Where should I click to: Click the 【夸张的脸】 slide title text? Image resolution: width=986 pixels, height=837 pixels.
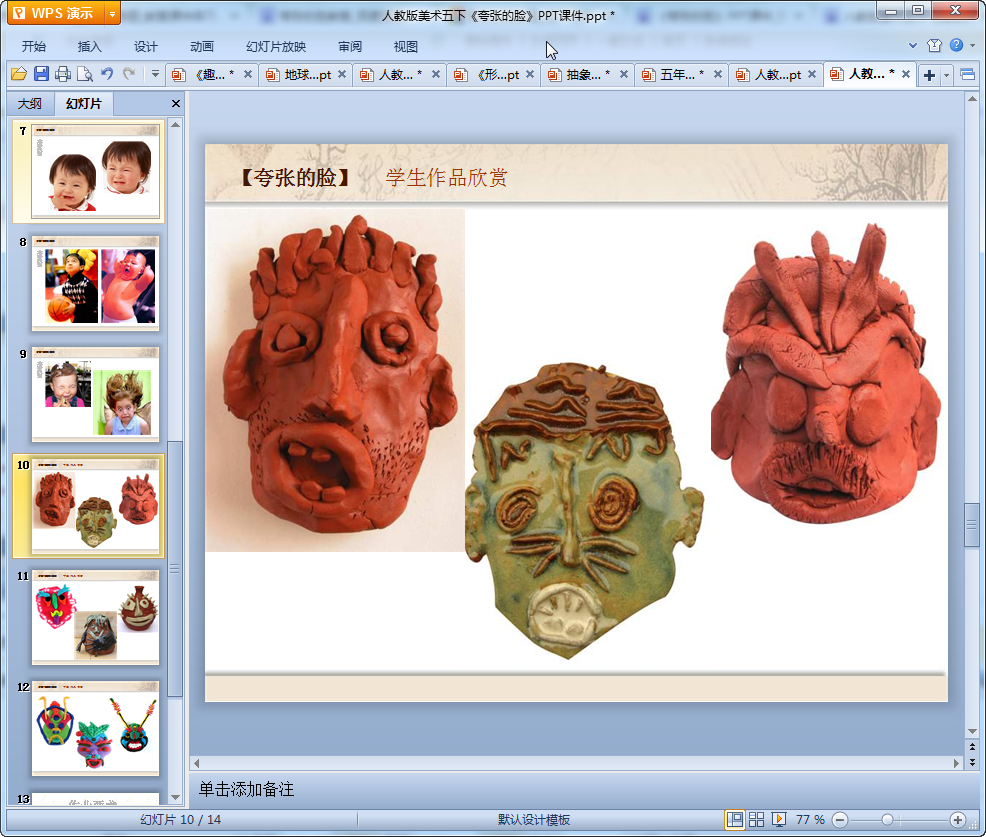click(x=295, y=177)
